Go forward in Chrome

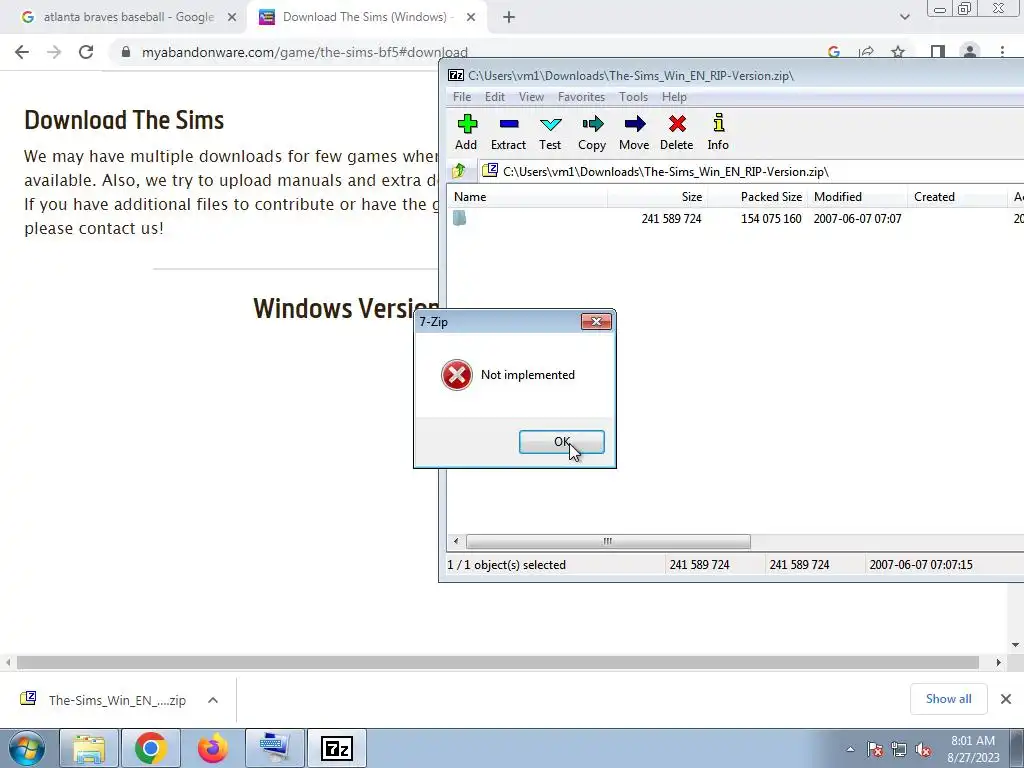coord(54,52)
